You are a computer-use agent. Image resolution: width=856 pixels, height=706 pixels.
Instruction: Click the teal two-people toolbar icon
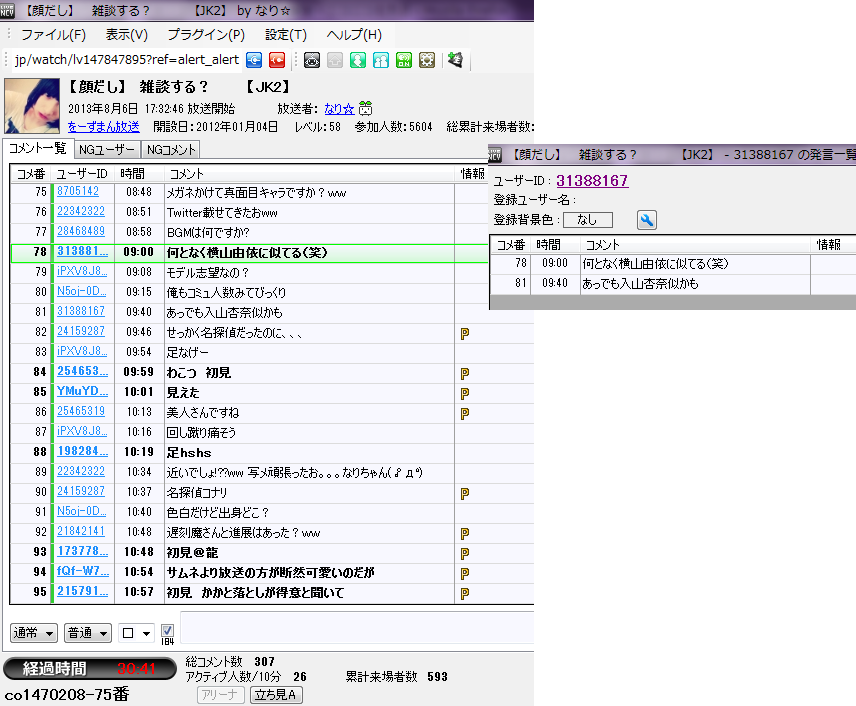(381, 60)
